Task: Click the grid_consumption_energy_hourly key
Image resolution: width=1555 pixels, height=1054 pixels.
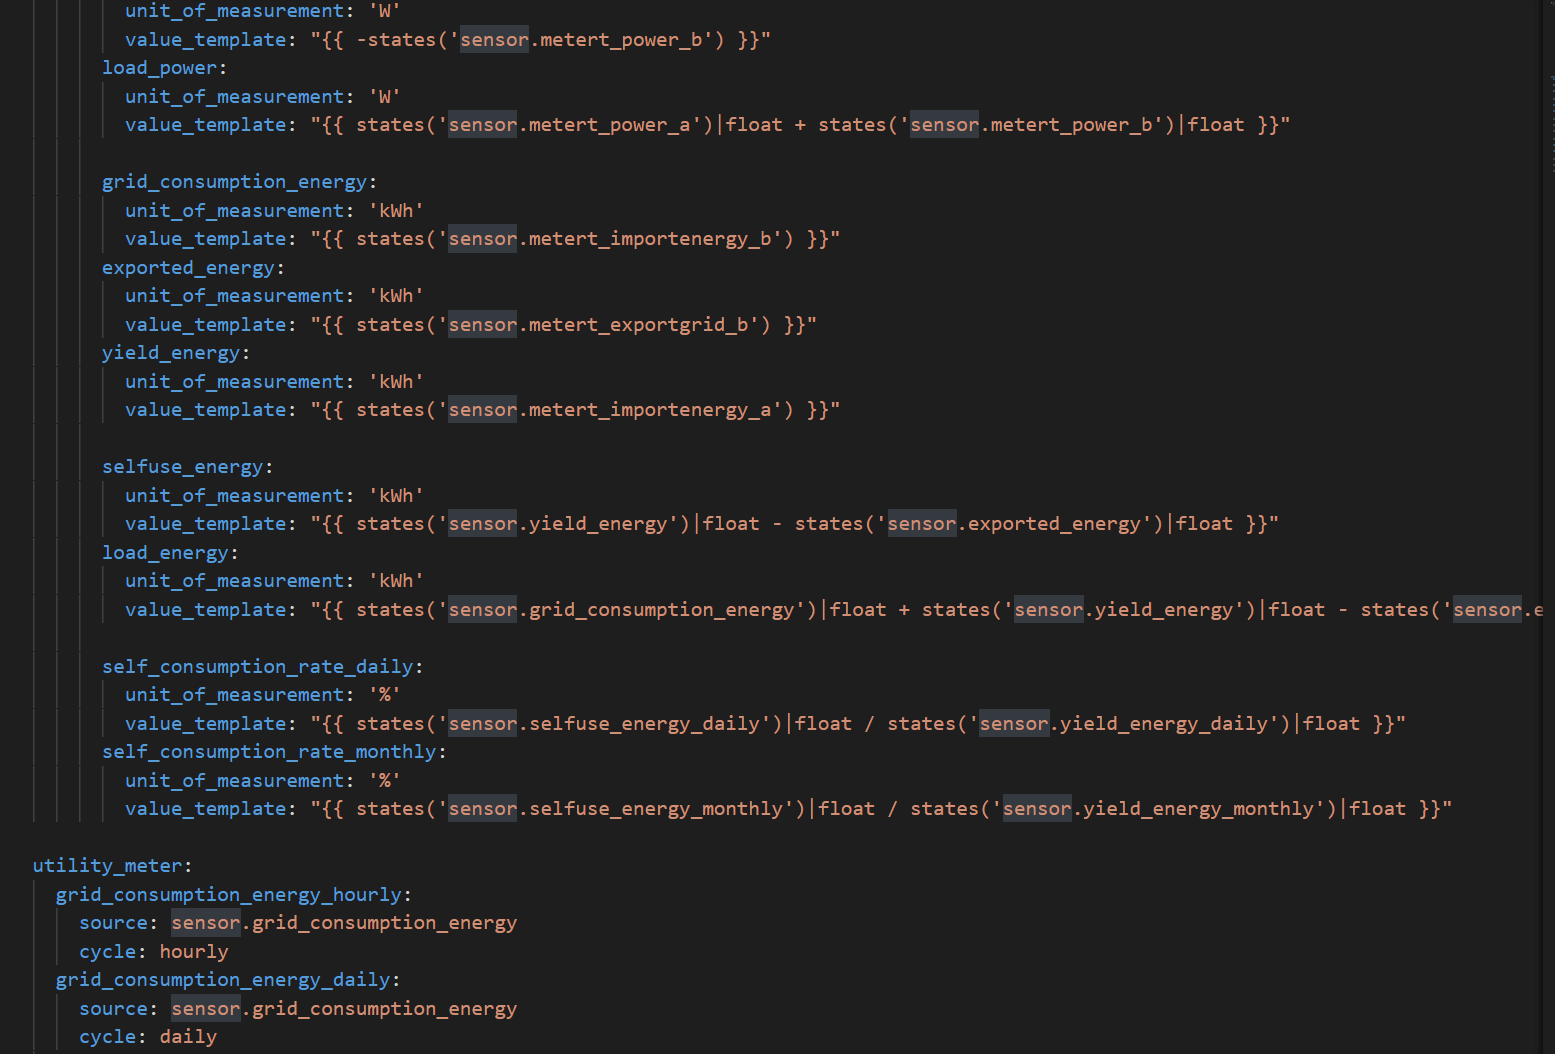Action: point(228,895)
